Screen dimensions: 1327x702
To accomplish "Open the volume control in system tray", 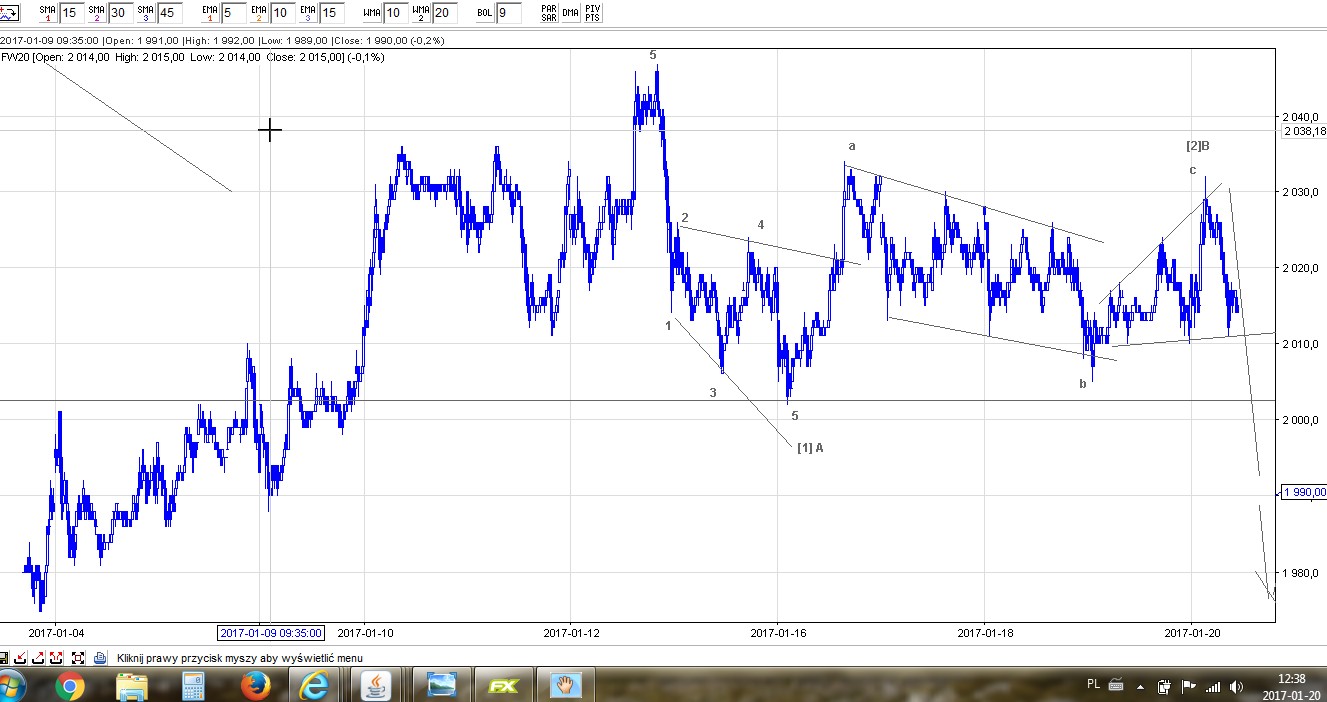I will [x=1237, y=687].
